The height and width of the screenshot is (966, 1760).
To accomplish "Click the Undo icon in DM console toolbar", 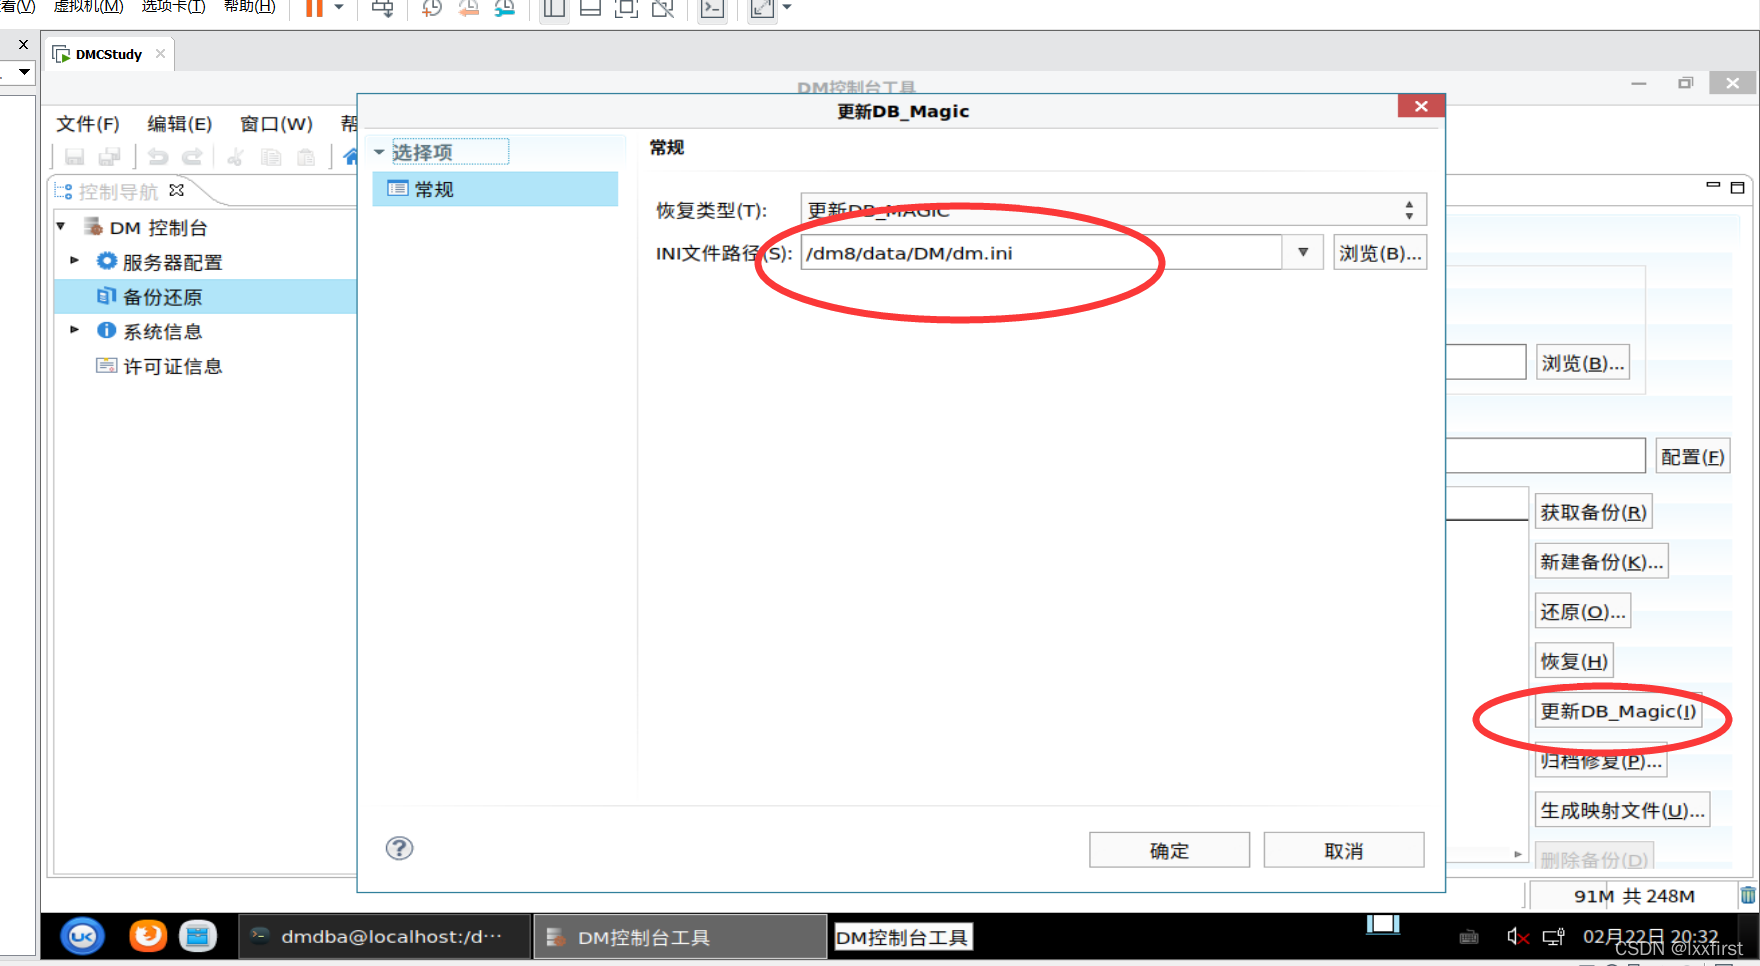I will click(158, 157).
